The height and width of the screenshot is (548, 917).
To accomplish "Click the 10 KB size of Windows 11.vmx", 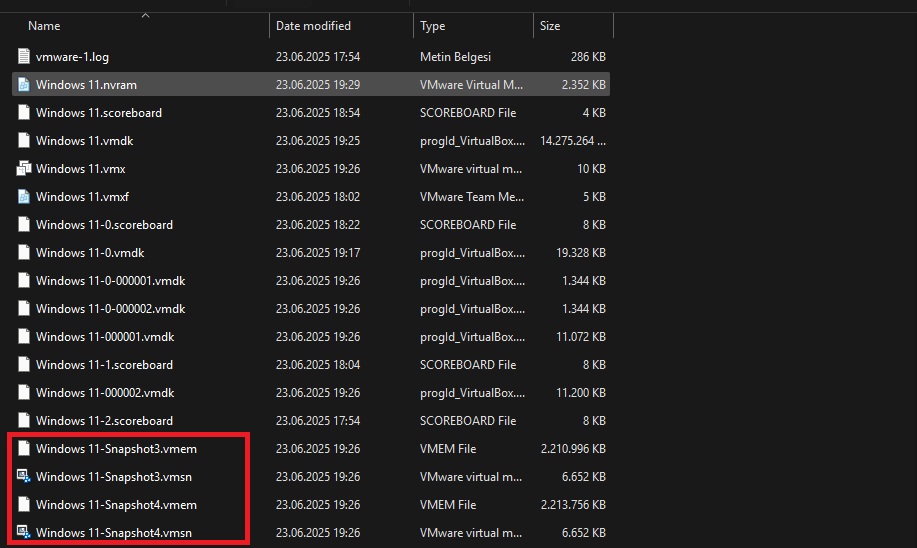I will click(x=591, y=169).
